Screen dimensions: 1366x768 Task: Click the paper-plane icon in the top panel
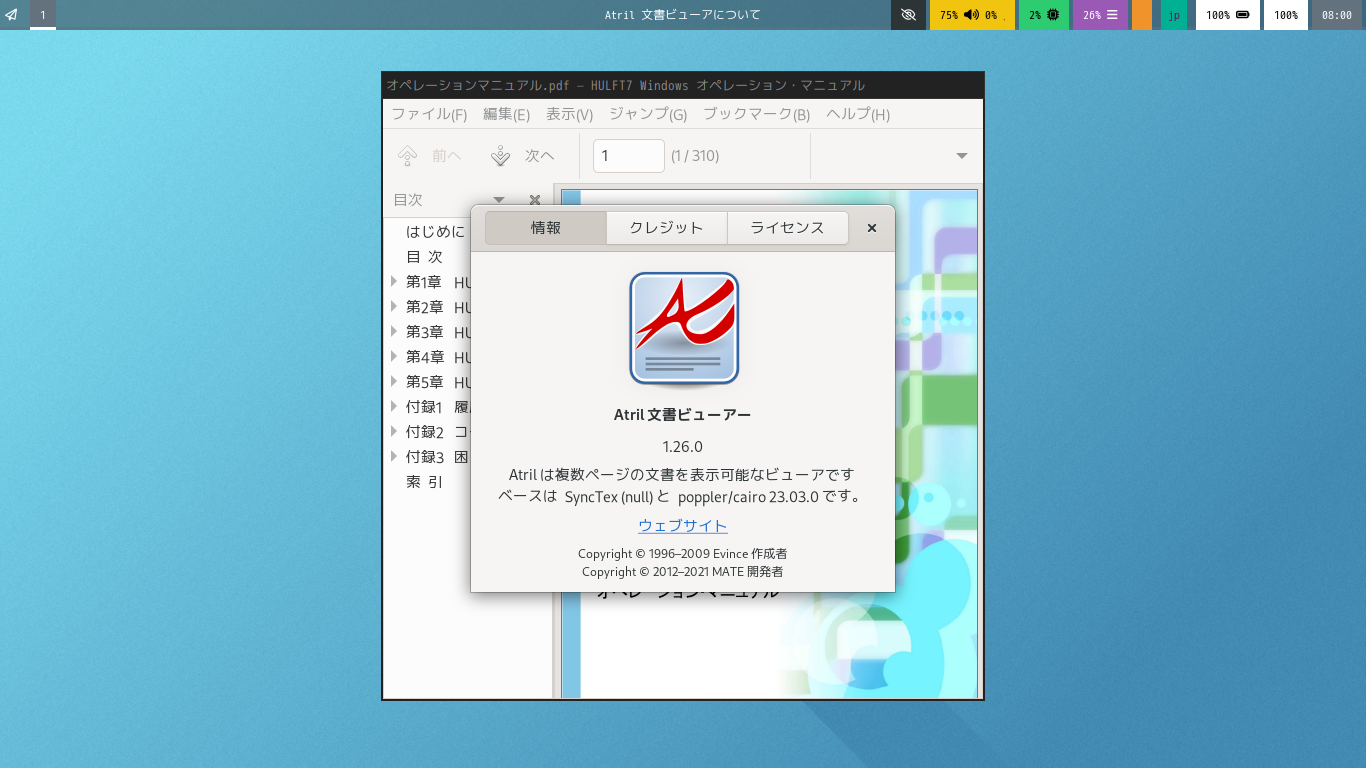[12, 15]
